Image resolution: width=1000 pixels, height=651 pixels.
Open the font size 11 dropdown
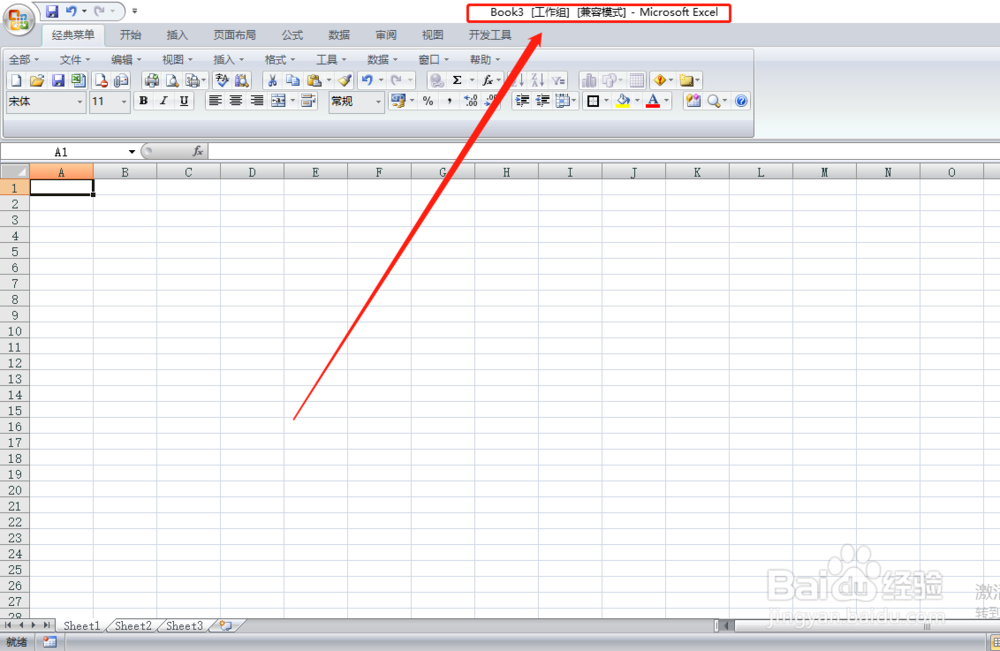click(x=124, y=101)
